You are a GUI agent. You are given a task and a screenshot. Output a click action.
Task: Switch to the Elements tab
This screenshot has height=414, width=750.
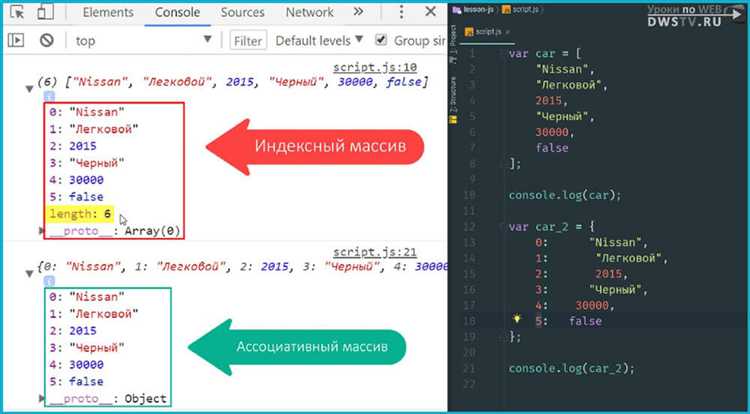point(108,12)
